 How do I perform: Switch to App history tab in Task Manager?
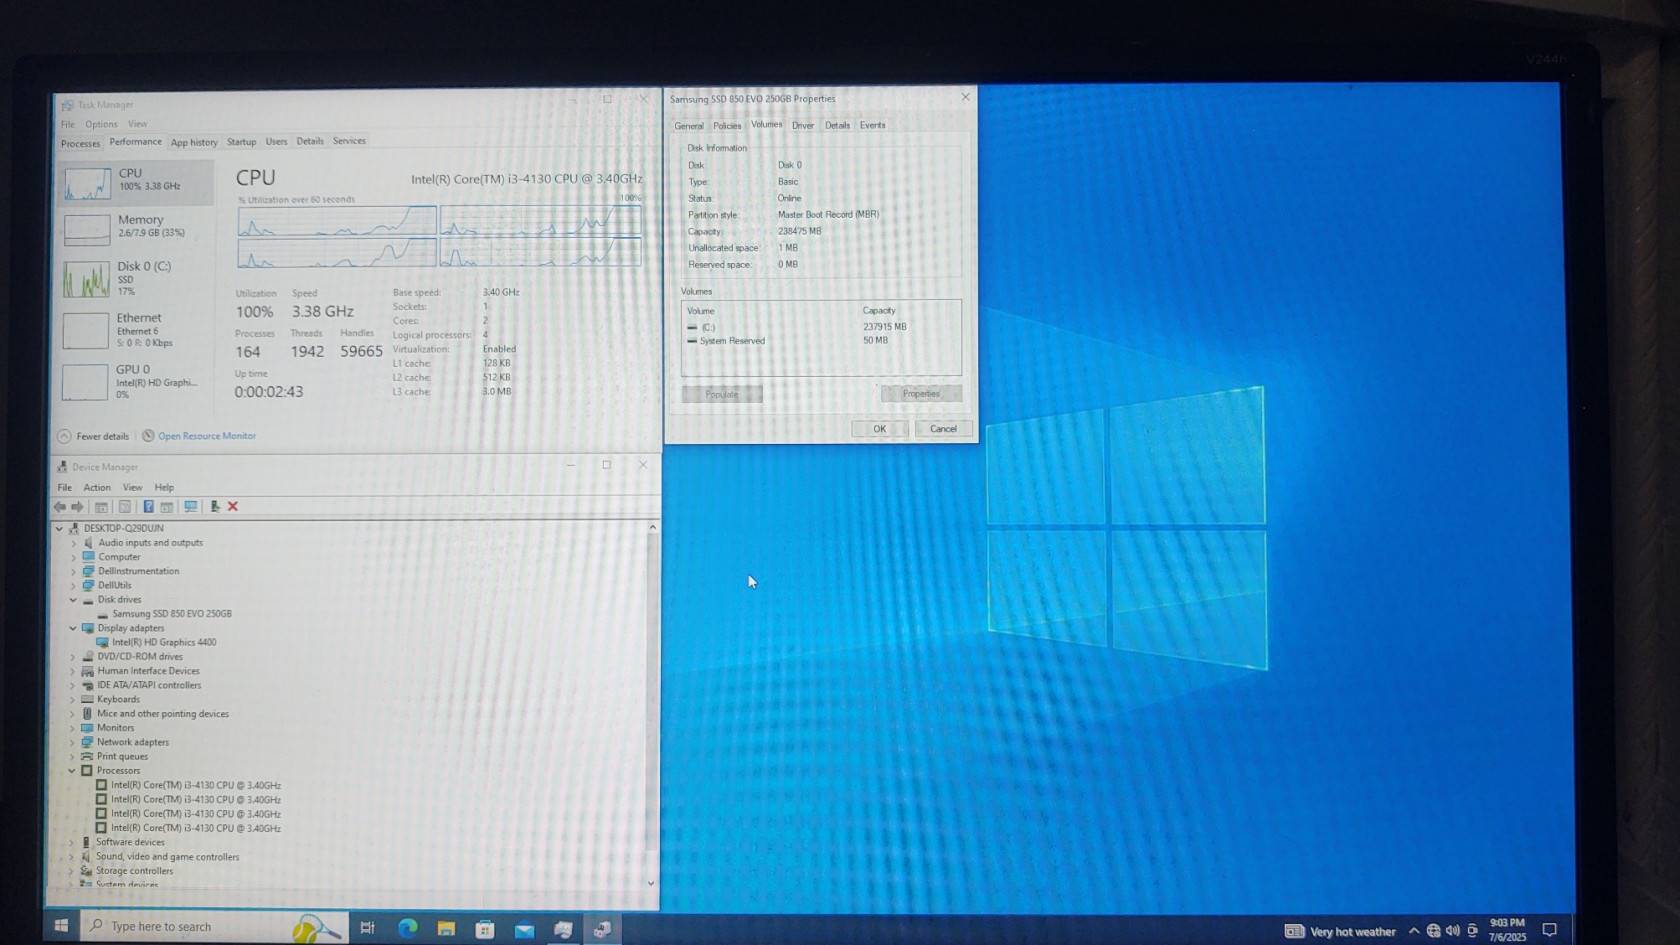pos(194,143)
